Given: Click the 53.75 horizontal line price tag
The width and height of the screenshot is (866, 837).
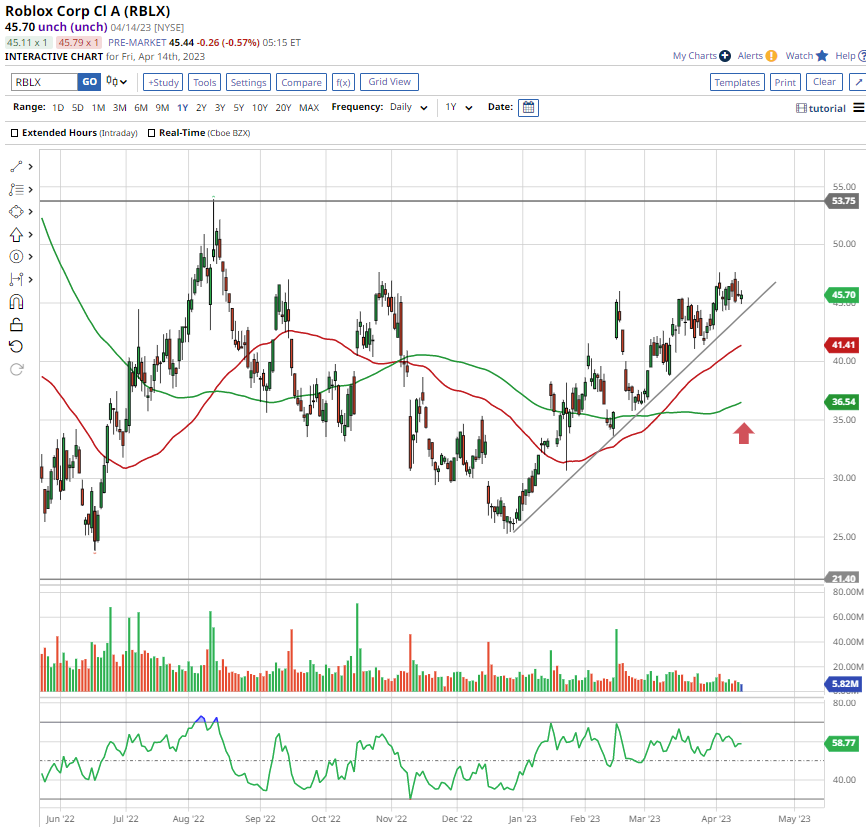Looking at the screenshot, I should point(842,201).
